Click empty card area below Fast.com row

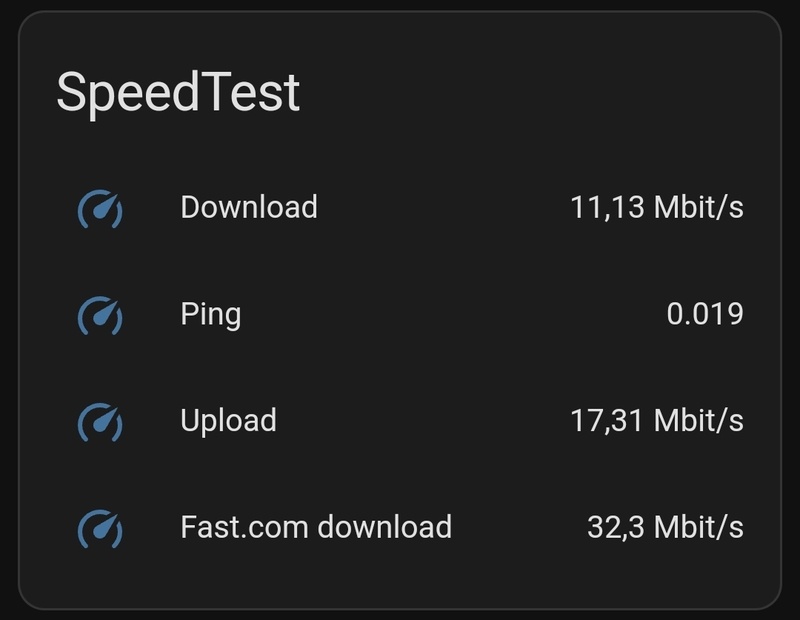400,582
